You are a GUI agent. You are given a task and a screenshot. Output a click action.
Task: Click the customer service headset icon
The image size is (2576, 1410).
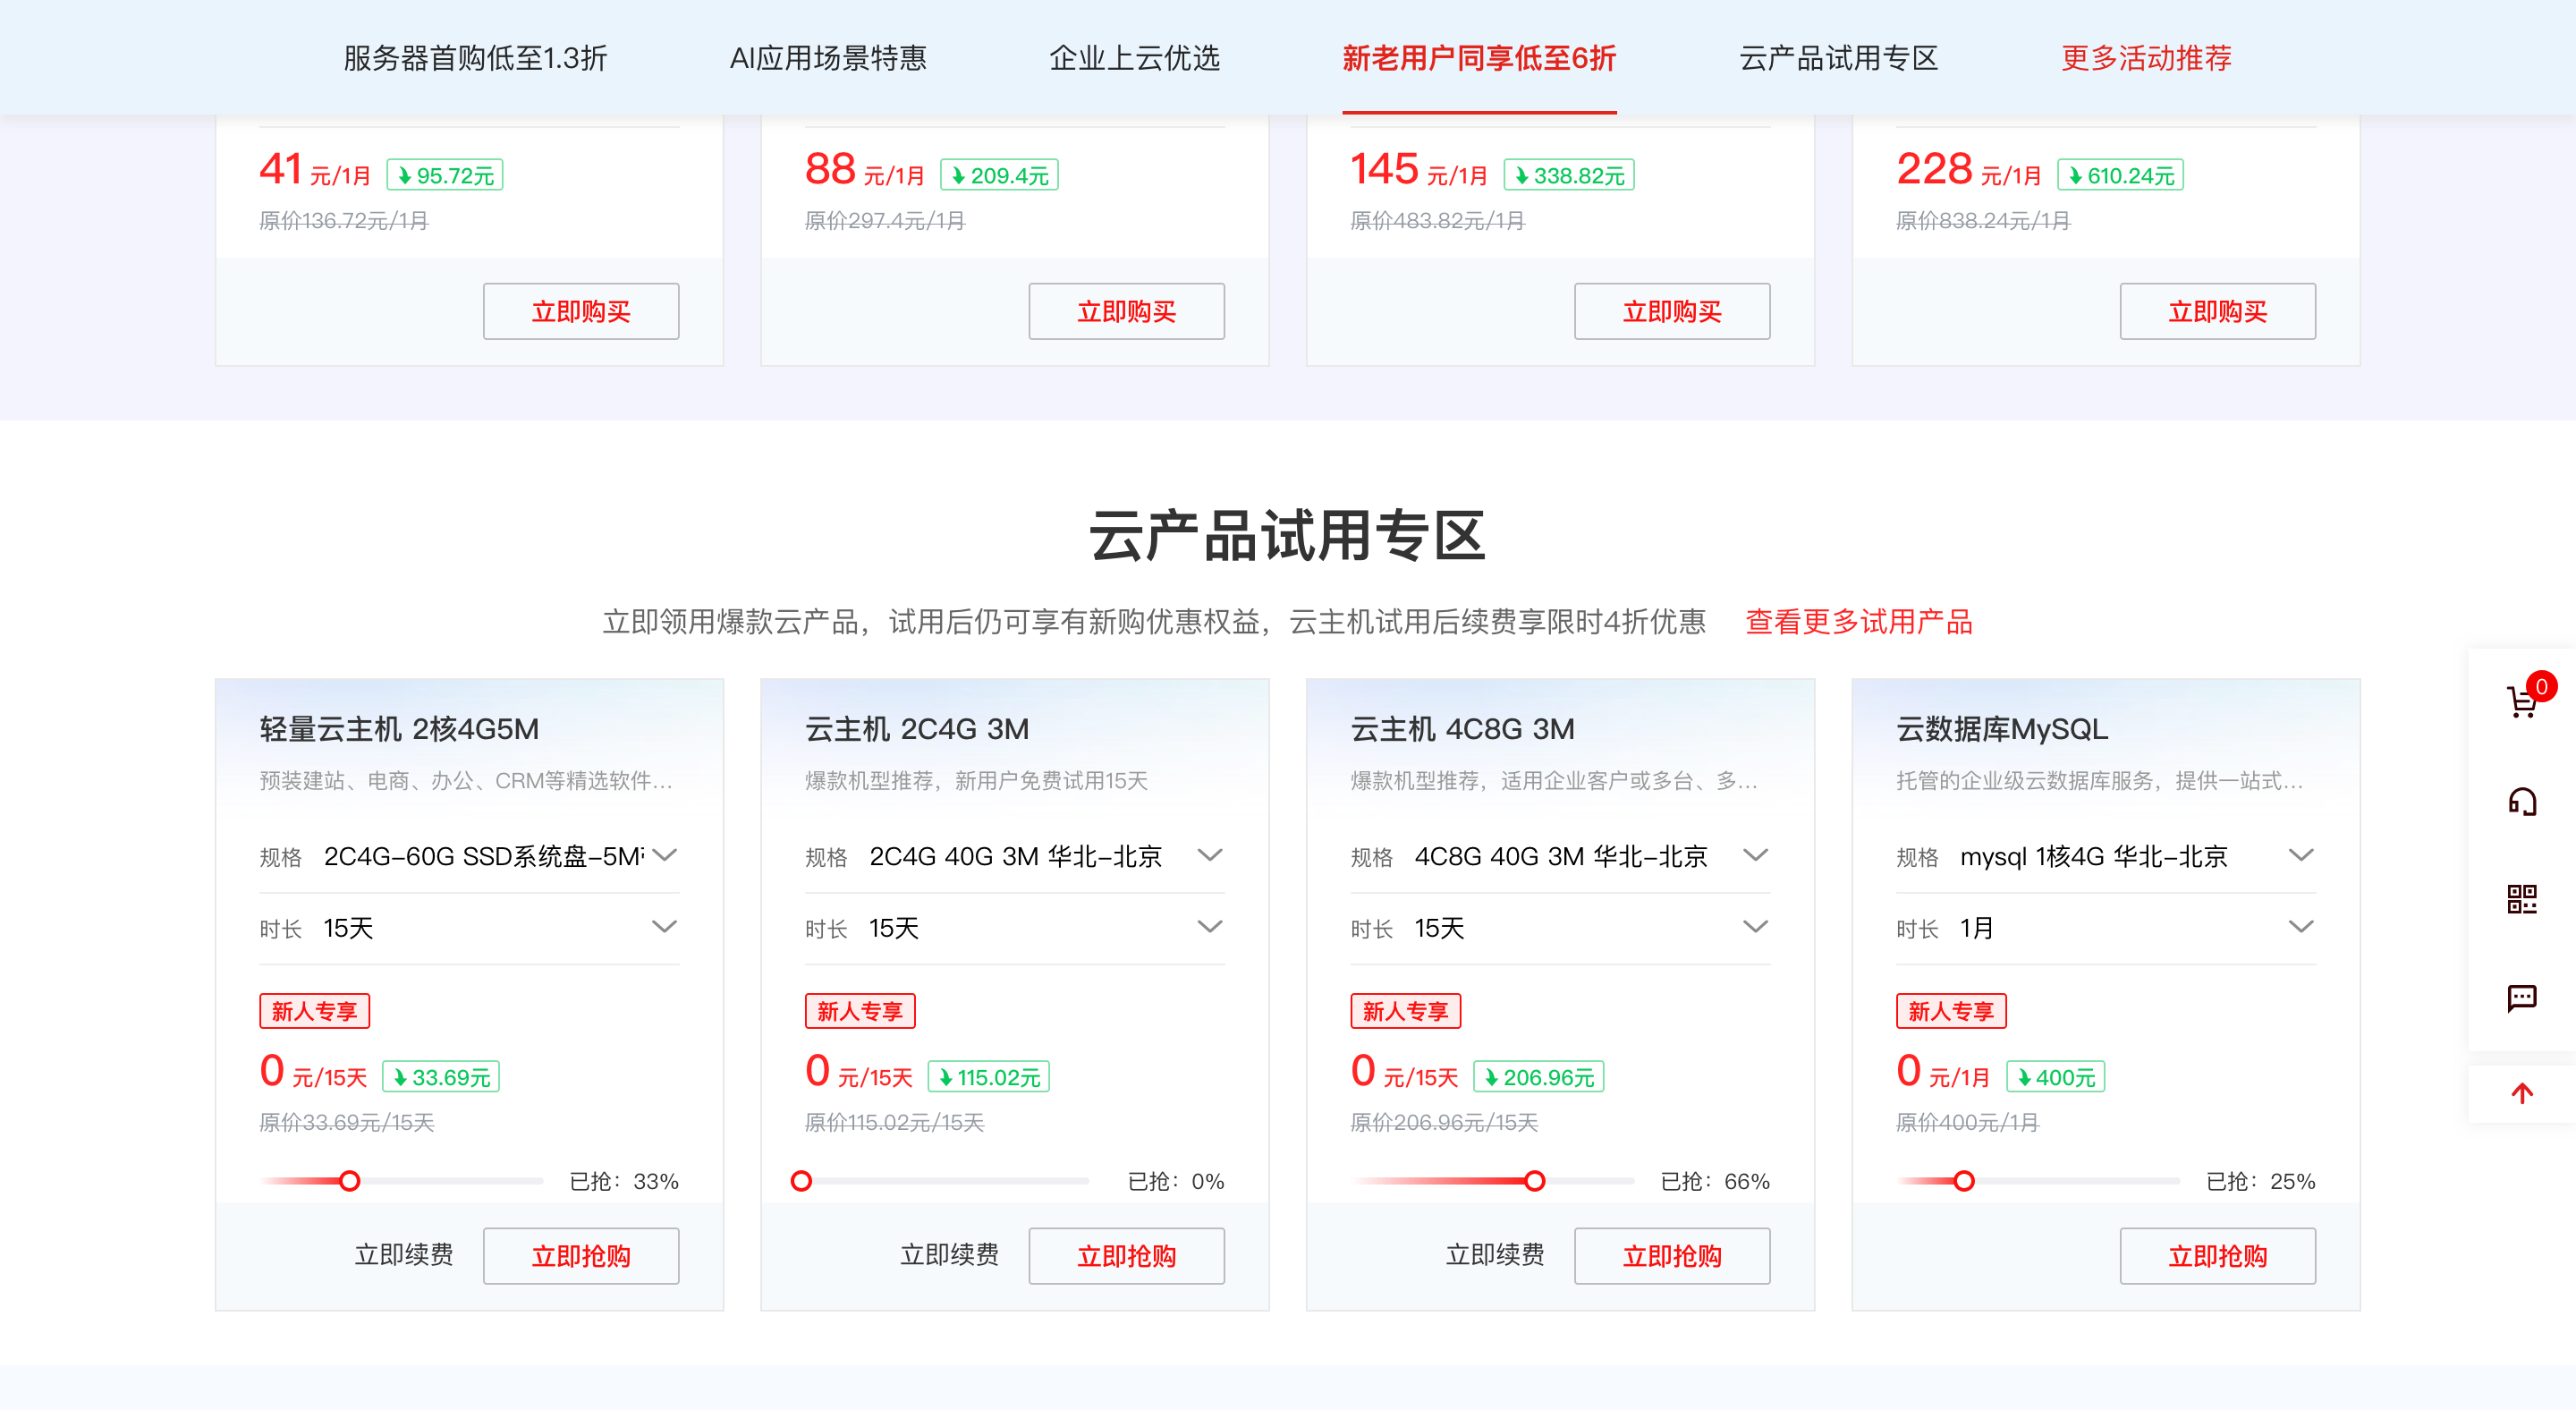[x=2522, y=801]
